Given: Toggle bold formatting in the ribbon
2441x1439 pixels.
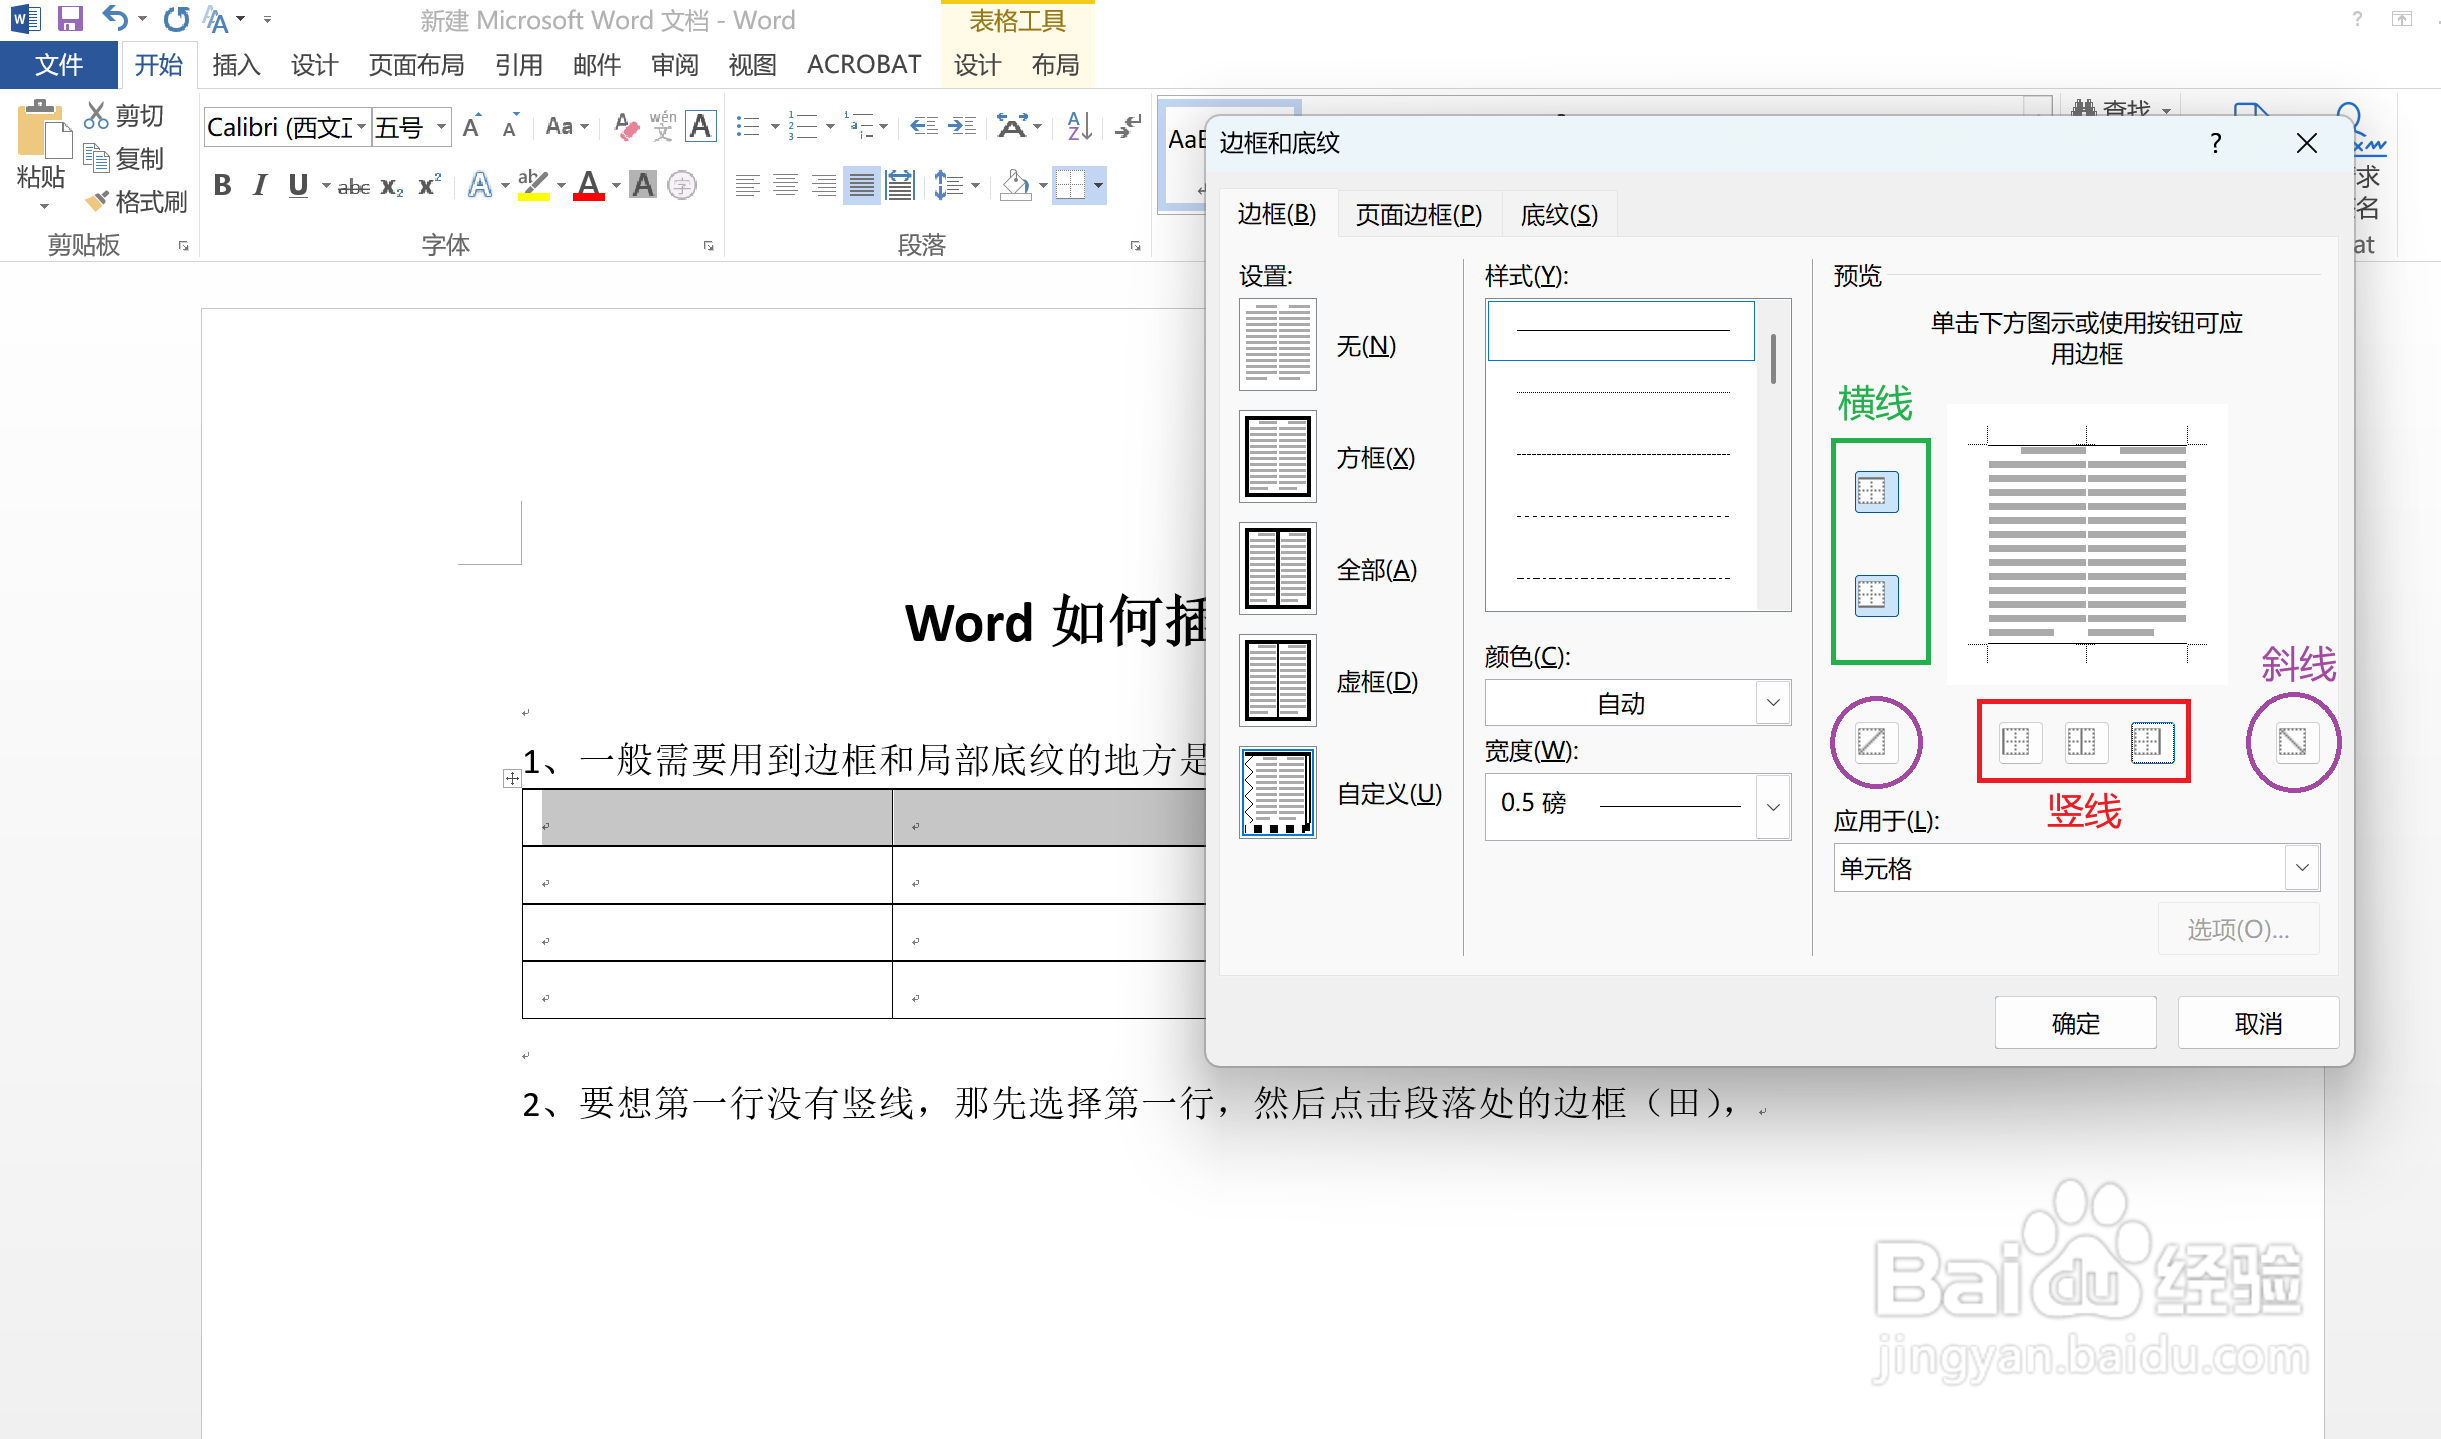Looking at the screenshot, I should pyautogui.click(x=222, y=184).
